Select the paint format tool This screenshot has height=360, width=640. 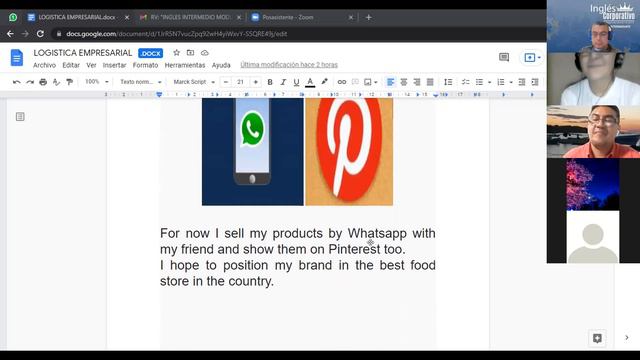click(69, 82)
